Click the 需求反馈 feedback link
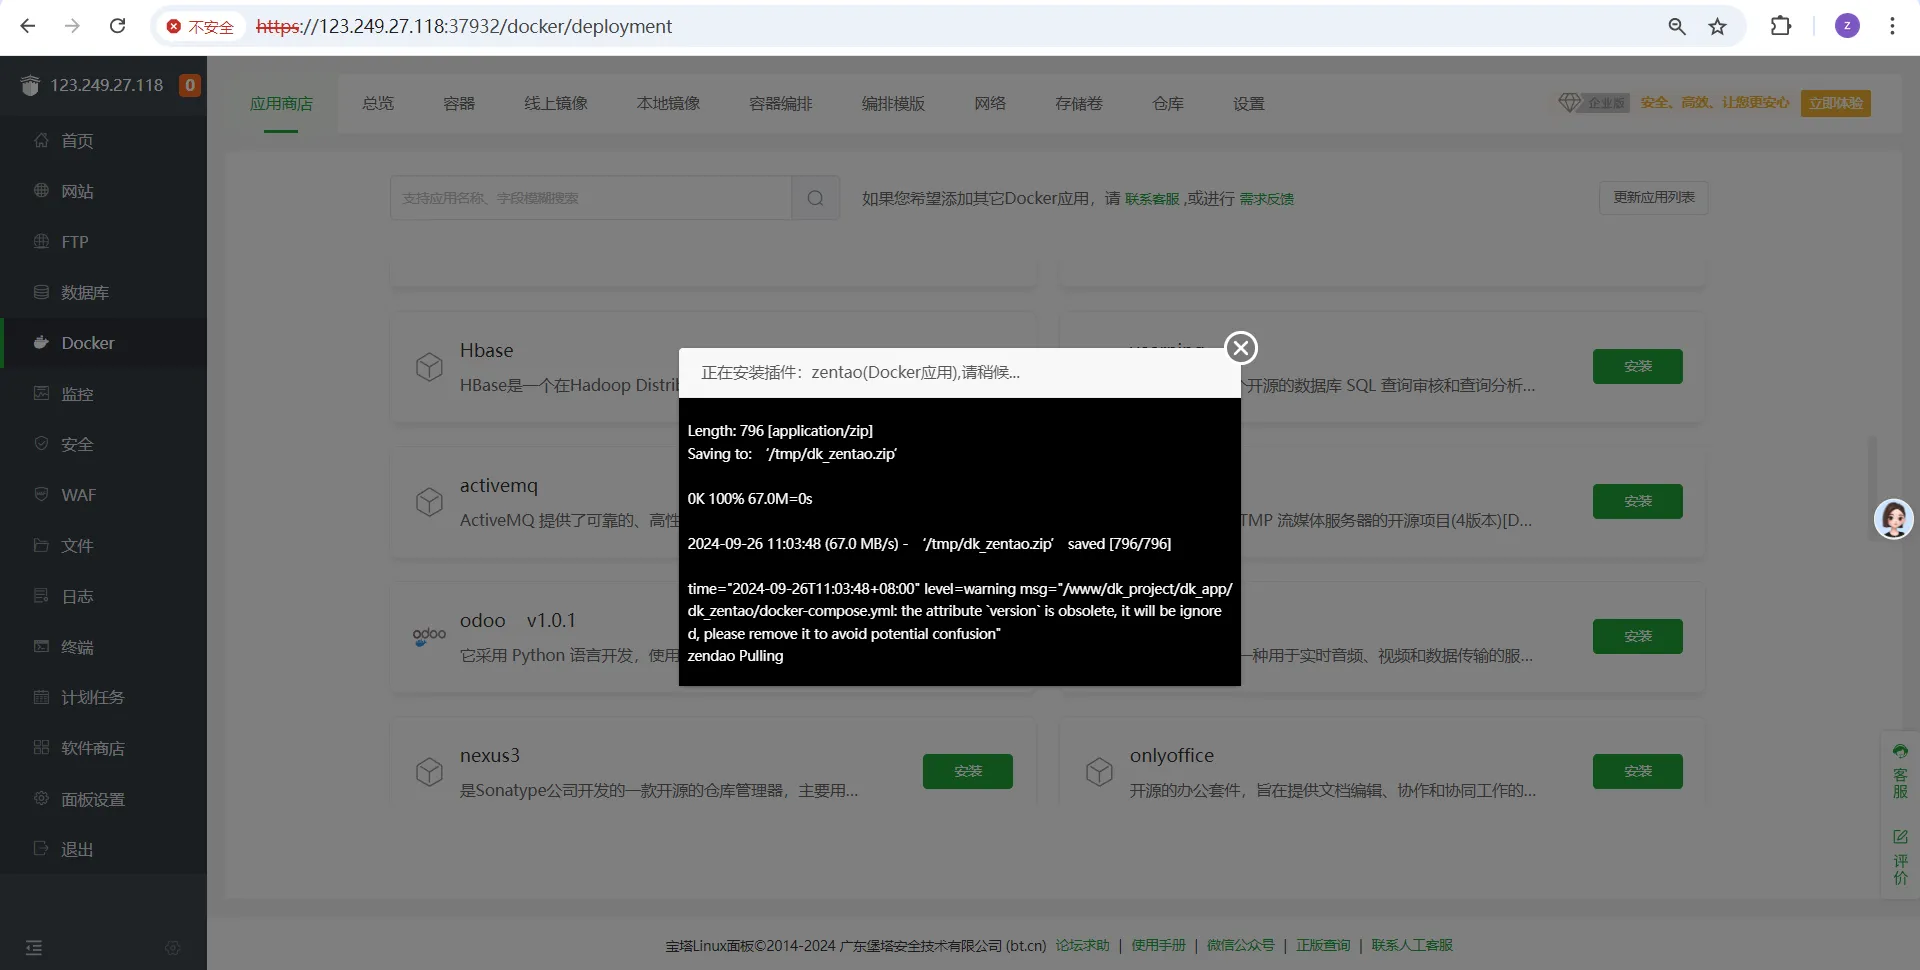The image size is (1920, 970). pyautogui.click(x=1267, y=199)
